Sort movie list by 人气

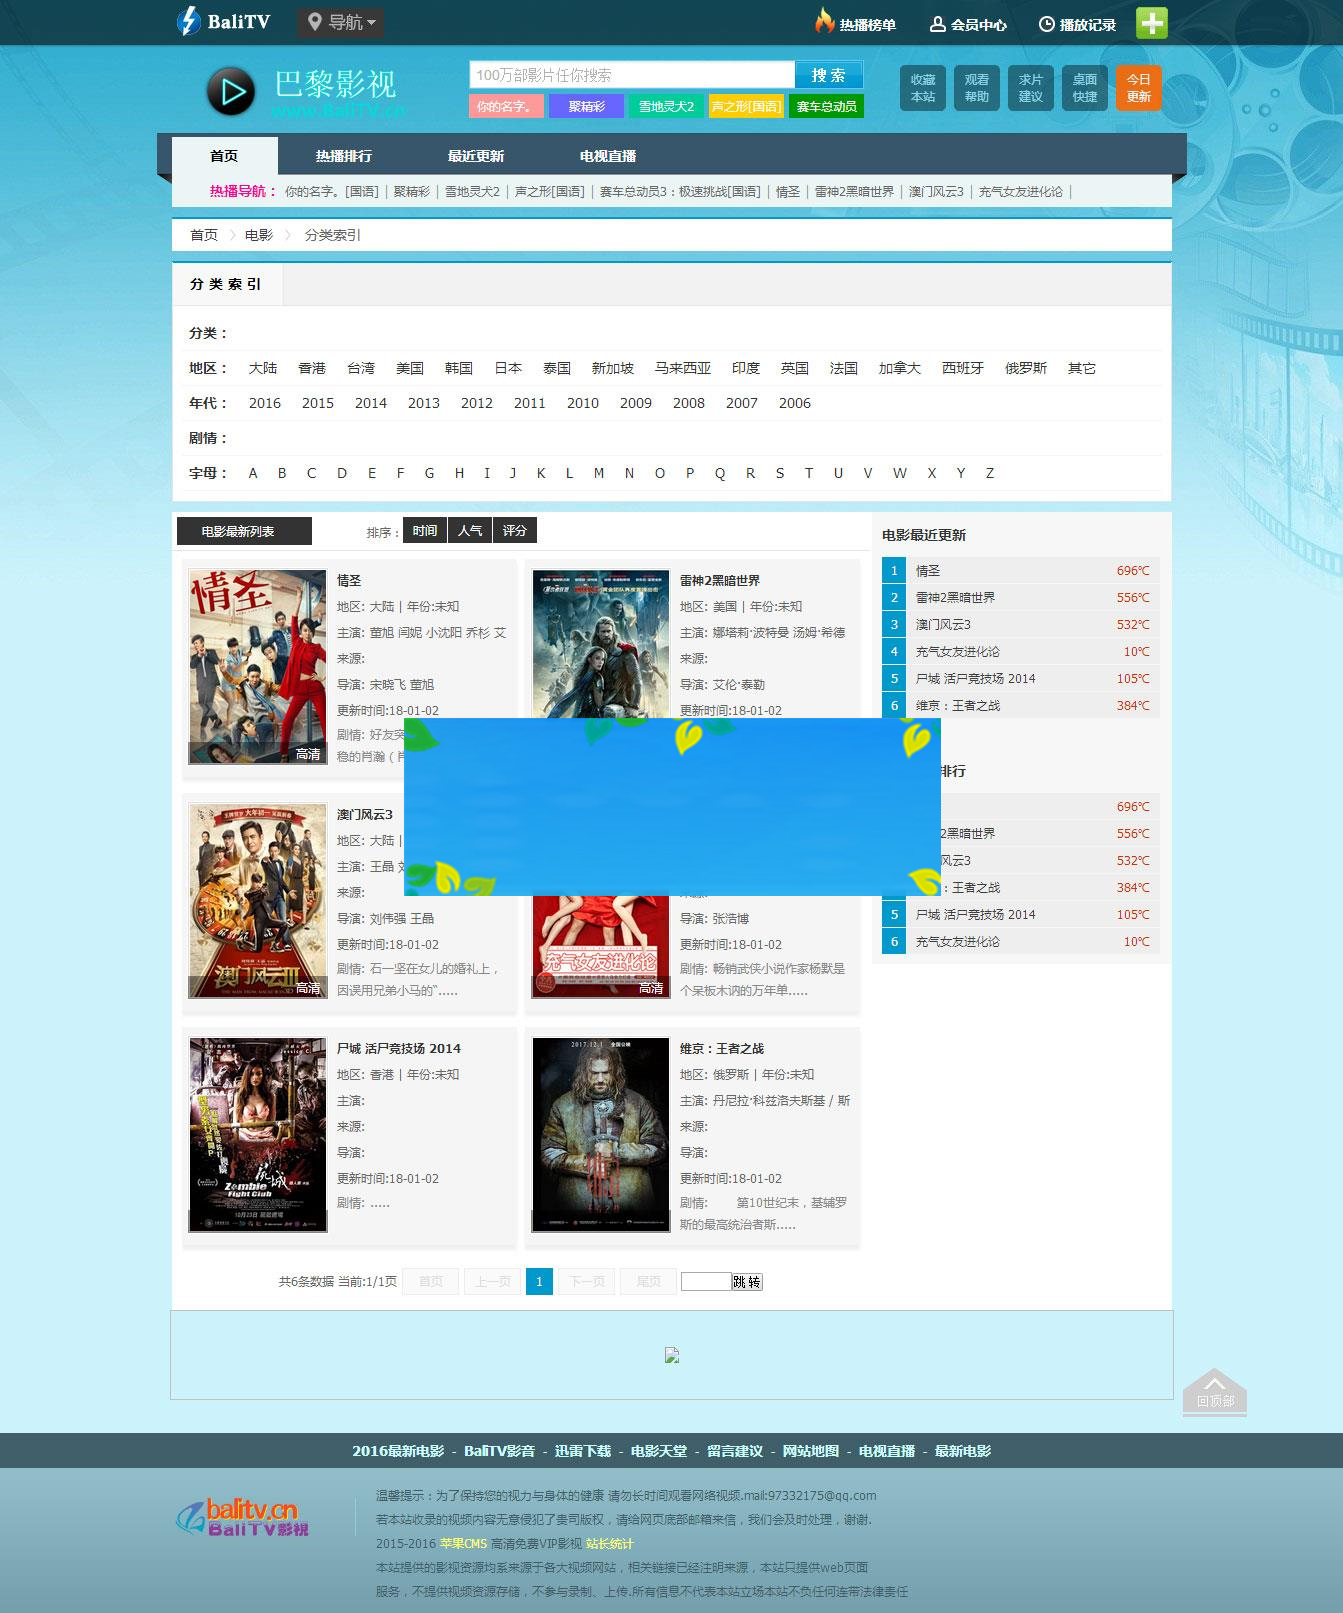coord(470,531)
